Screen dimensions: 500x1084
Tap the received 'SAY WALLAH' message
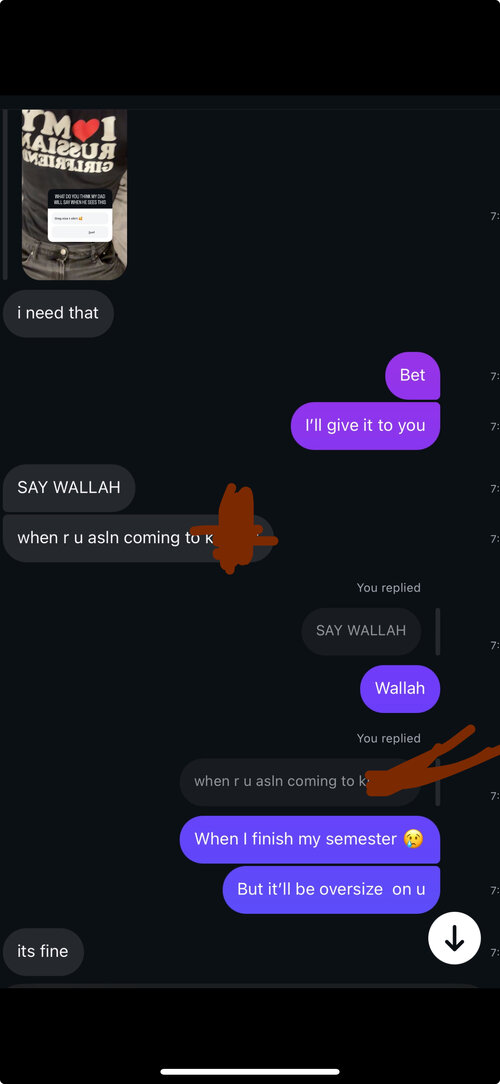pyautogui.click(x=69, y=487)
